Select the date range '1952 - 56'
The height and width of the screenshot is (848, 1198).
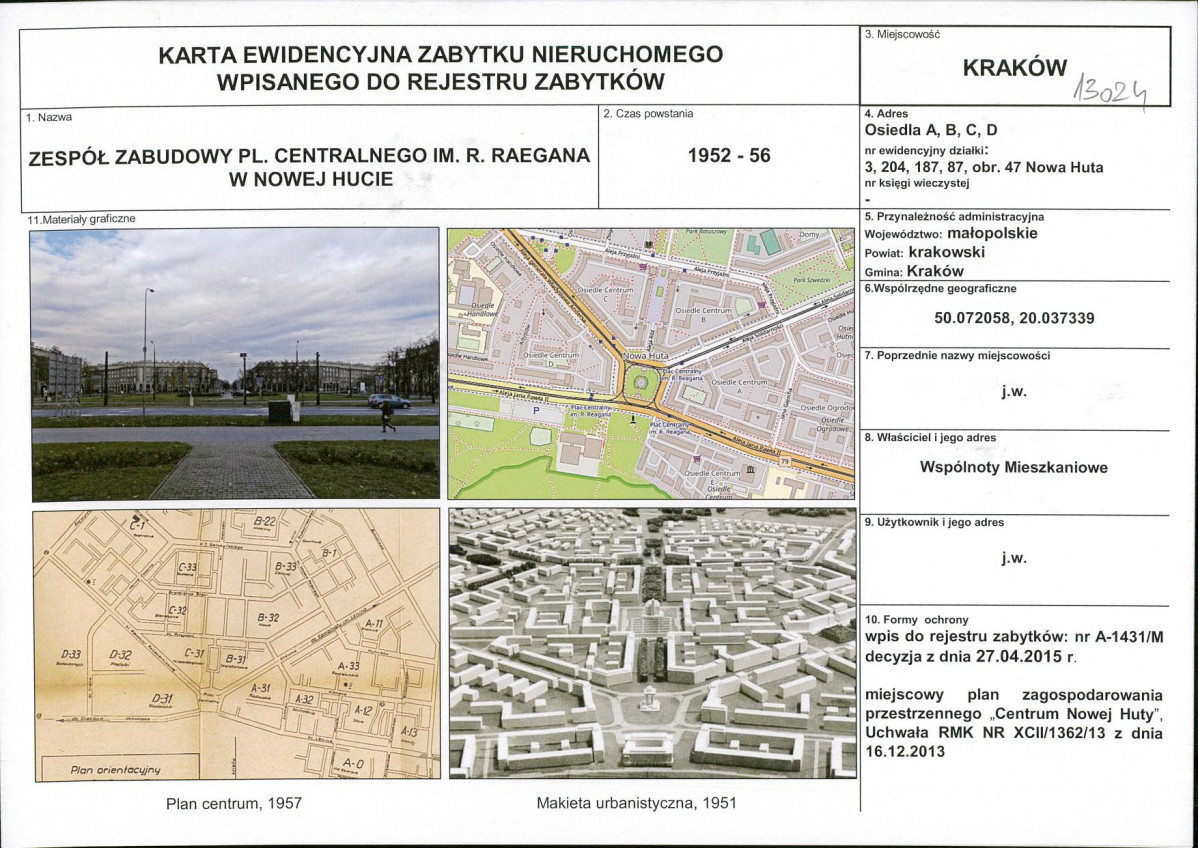729,156
